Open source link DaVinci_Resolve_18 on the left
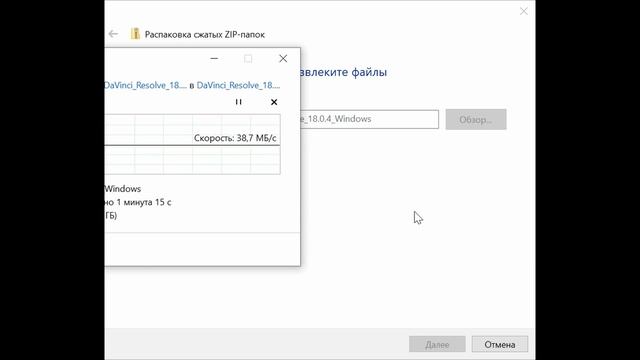Screen dimensions: 640x360 pos(145,85)
